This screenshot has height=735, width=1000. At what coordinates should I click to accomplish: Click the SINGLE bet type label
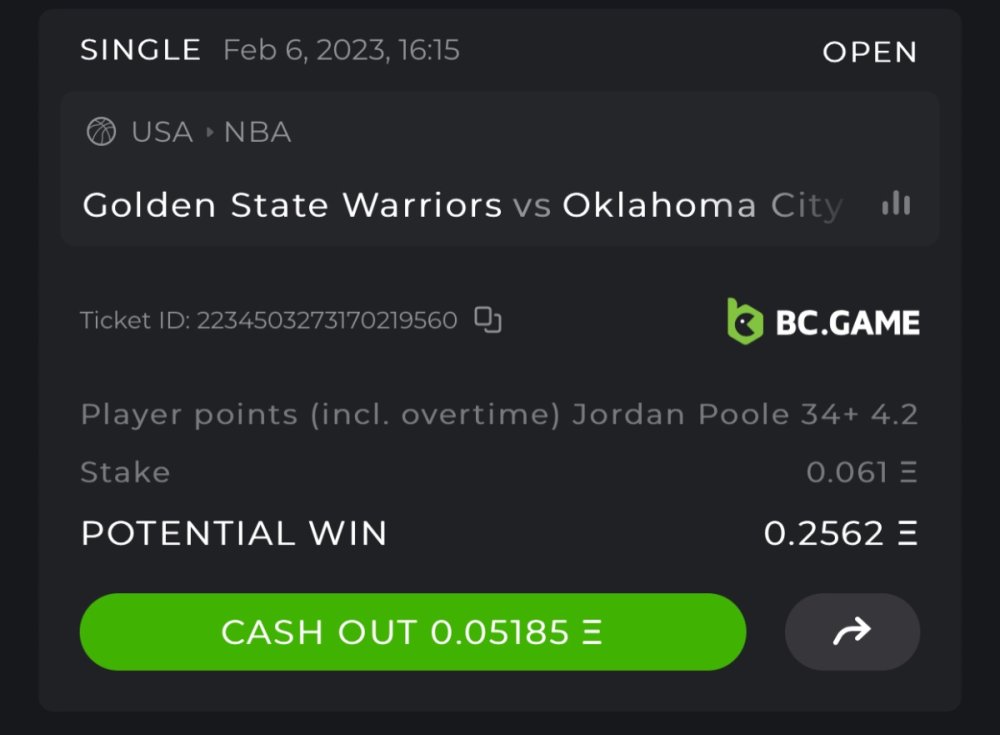pyautogui.click(x=141, y=50)
